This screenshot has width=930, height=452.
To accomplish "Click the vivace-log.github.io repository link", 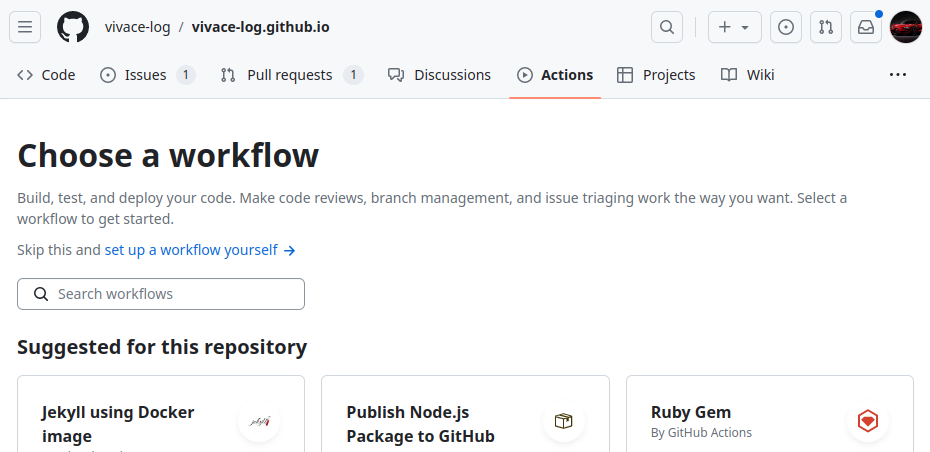I will pyautogui.click(x=260, y=27).
